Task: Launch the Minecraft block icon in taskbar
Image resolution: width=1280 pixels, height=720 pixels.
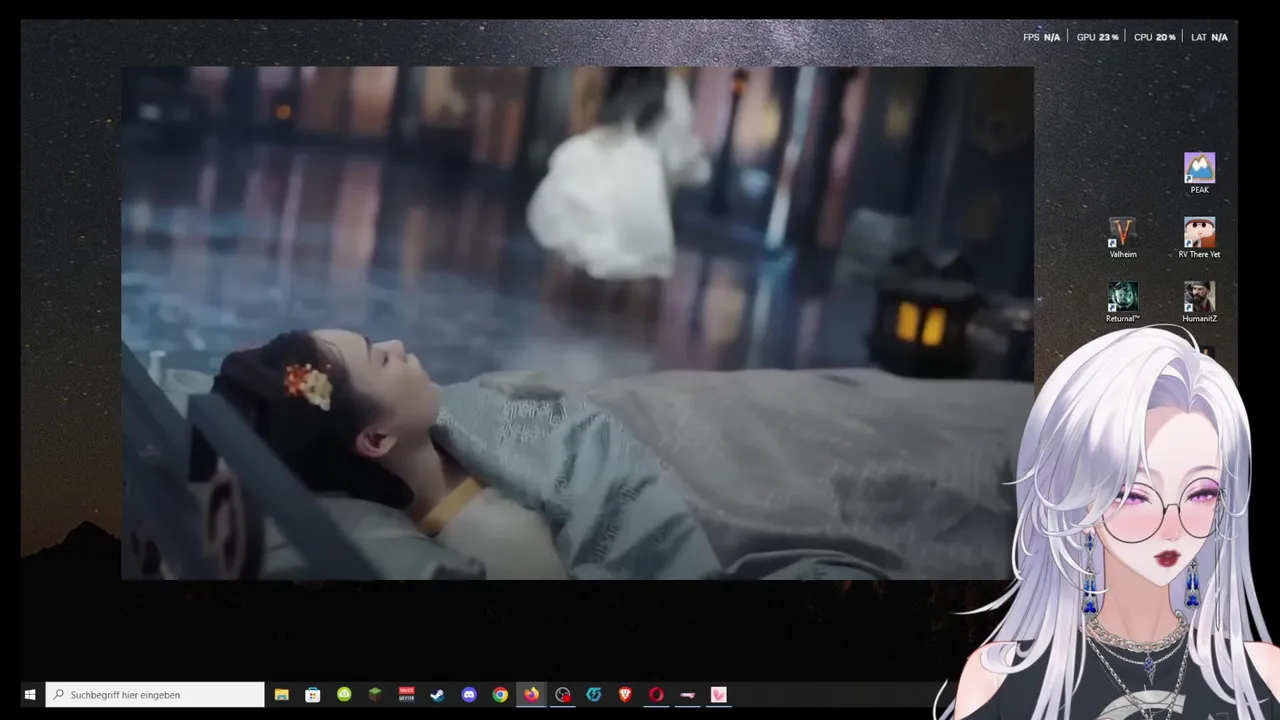Action: pyautogui.click(x=375, y=695)
